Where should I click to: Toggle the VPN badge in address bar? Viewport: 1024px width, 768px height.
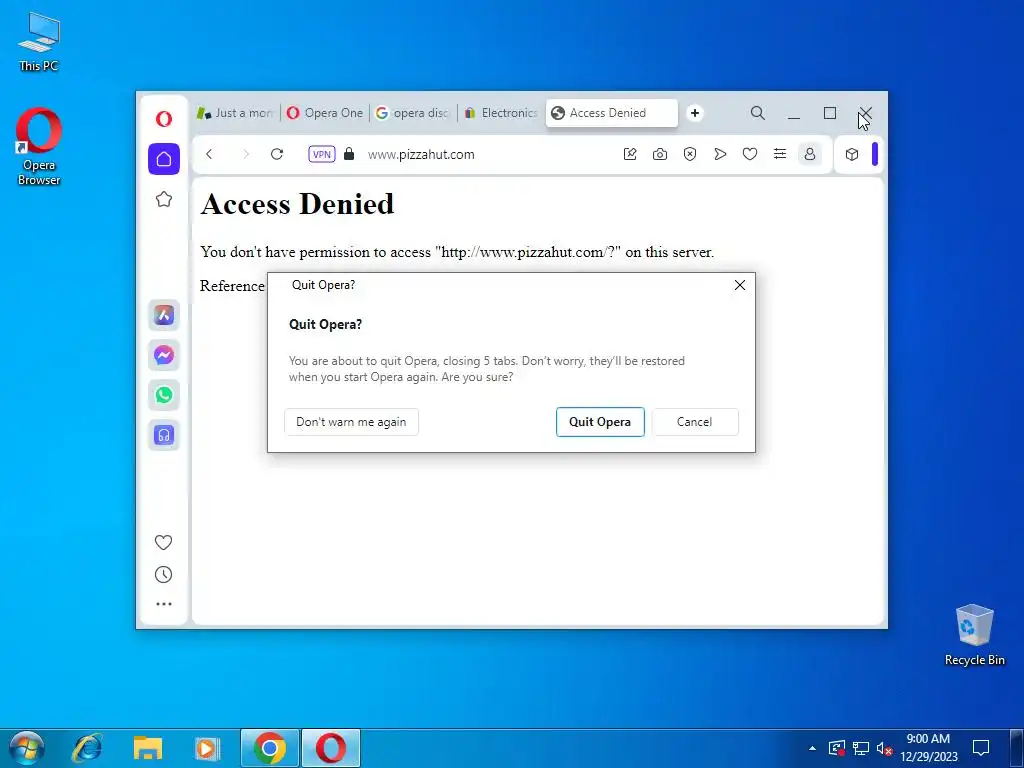pyautogui.click(x=322, y=154)
